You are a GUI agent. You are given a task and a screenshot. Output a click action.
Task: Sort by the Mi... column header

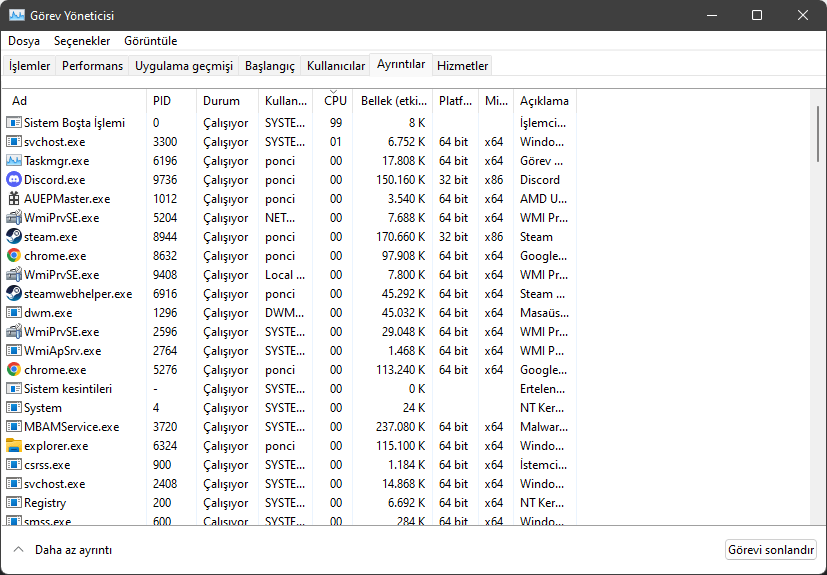pyautogui.click(x=496, y=101)
